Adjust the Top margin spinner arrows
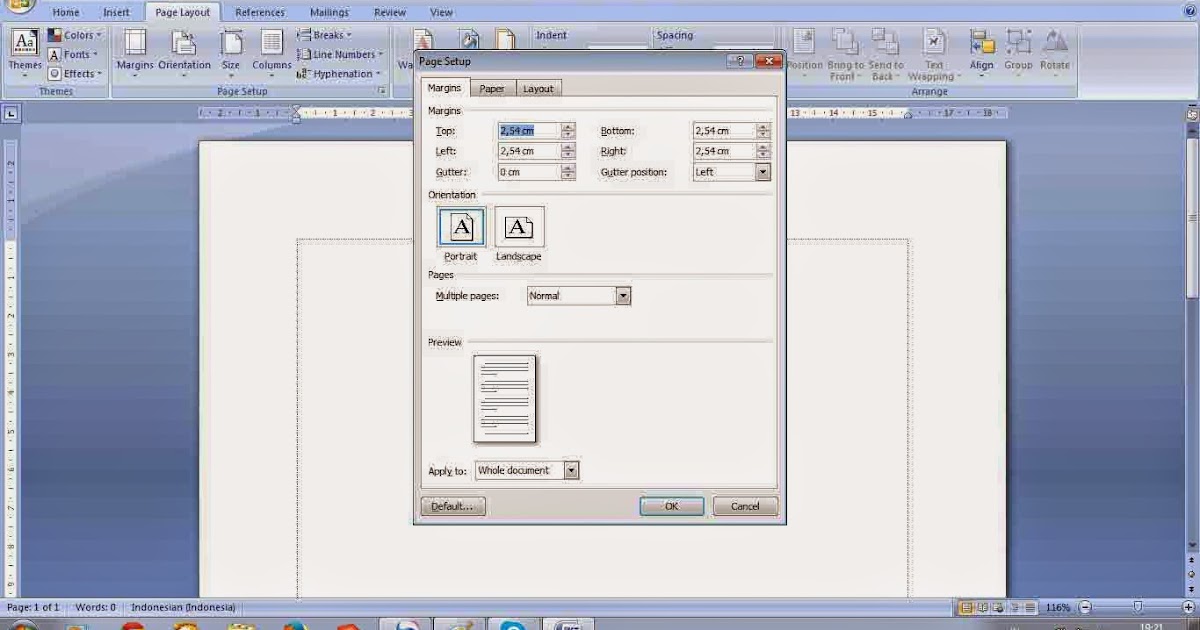The height and width of the screenshot is (630, 1200). coord(568,131)
